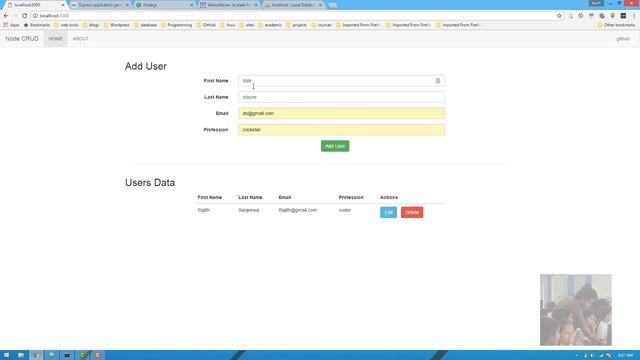Image resolution: width=640 pixels, height=360 pixels.
Task: Open the github link in navbar
Action: point(623,39)
